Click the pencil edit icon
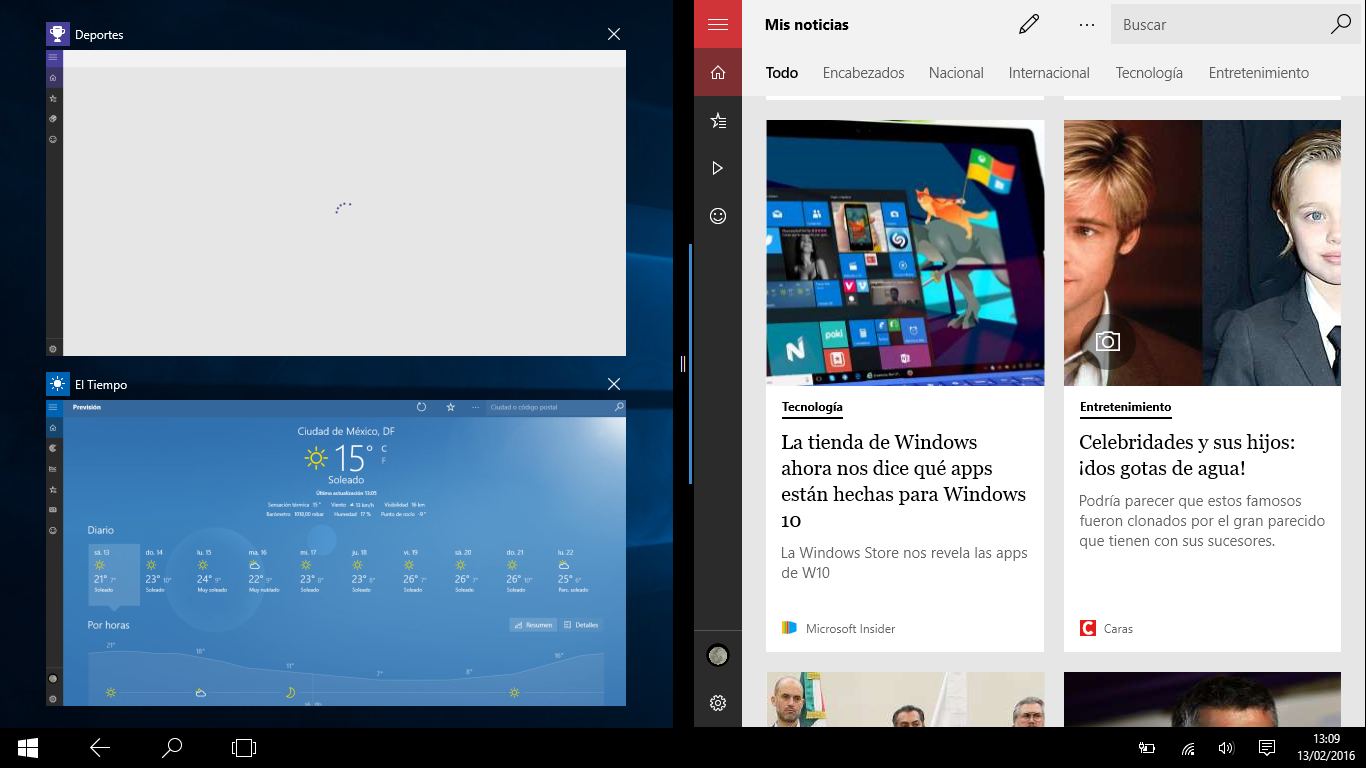Image resolution: width=1366 pixels, height=768 pixels. click(x=1029, y=25)
